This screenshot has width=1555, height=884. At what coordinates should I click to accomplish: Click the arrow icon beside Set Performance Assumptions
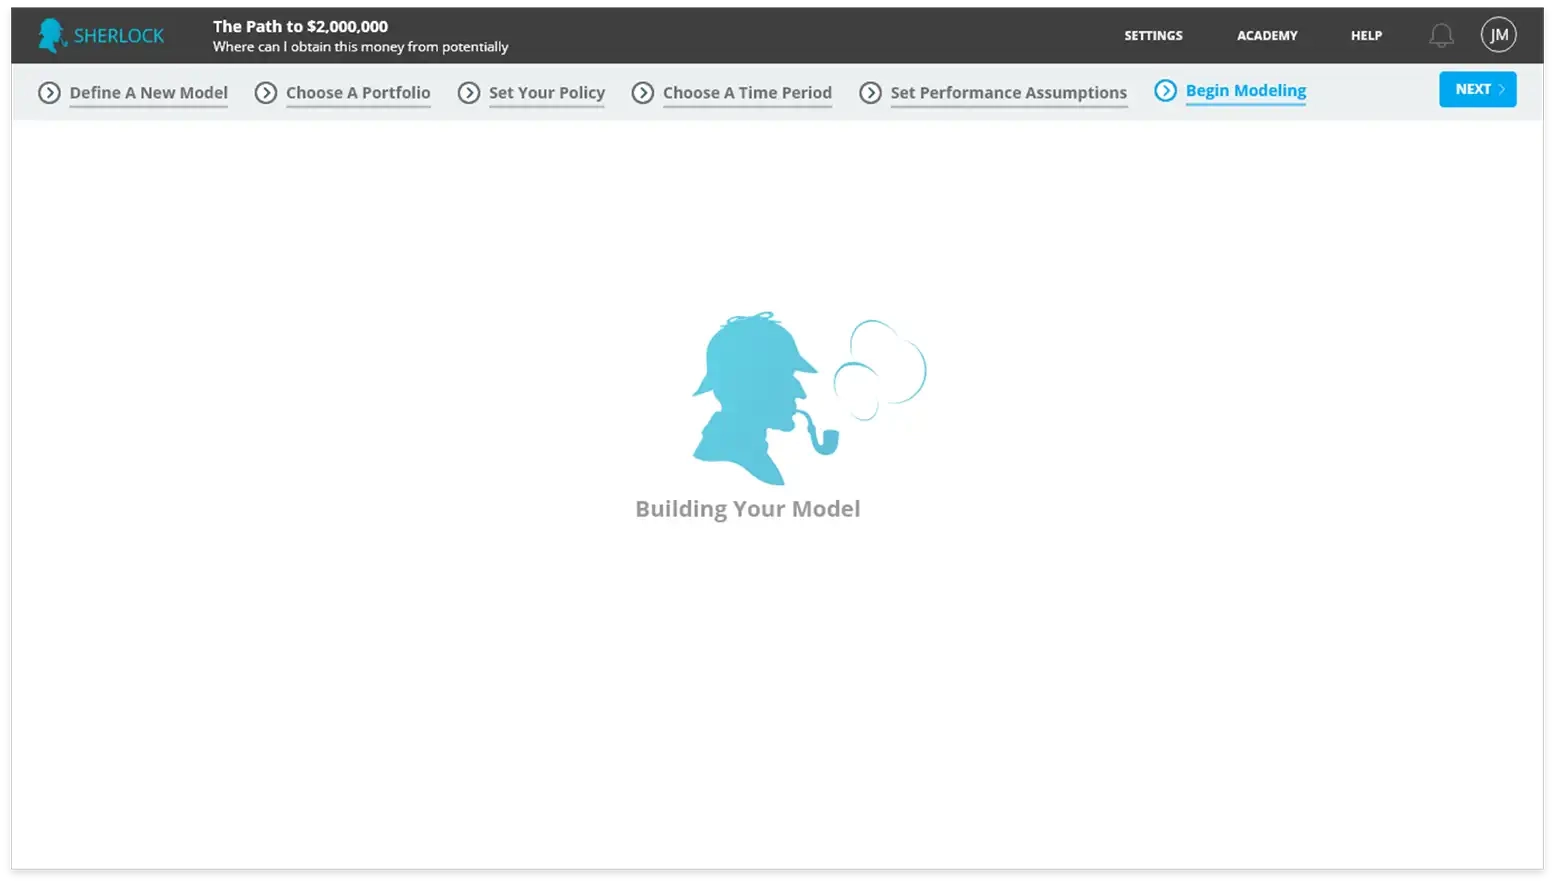(x=871, y=93)
